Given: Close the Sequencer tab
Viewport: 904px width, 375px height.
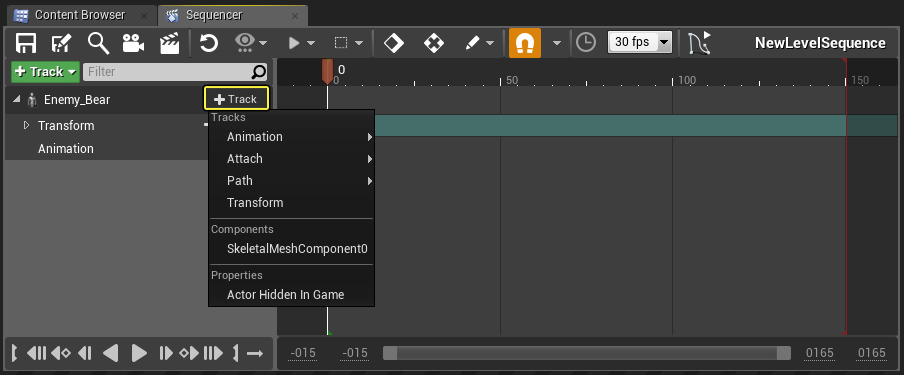Looking at the screenshot, I should coord(296,16).
